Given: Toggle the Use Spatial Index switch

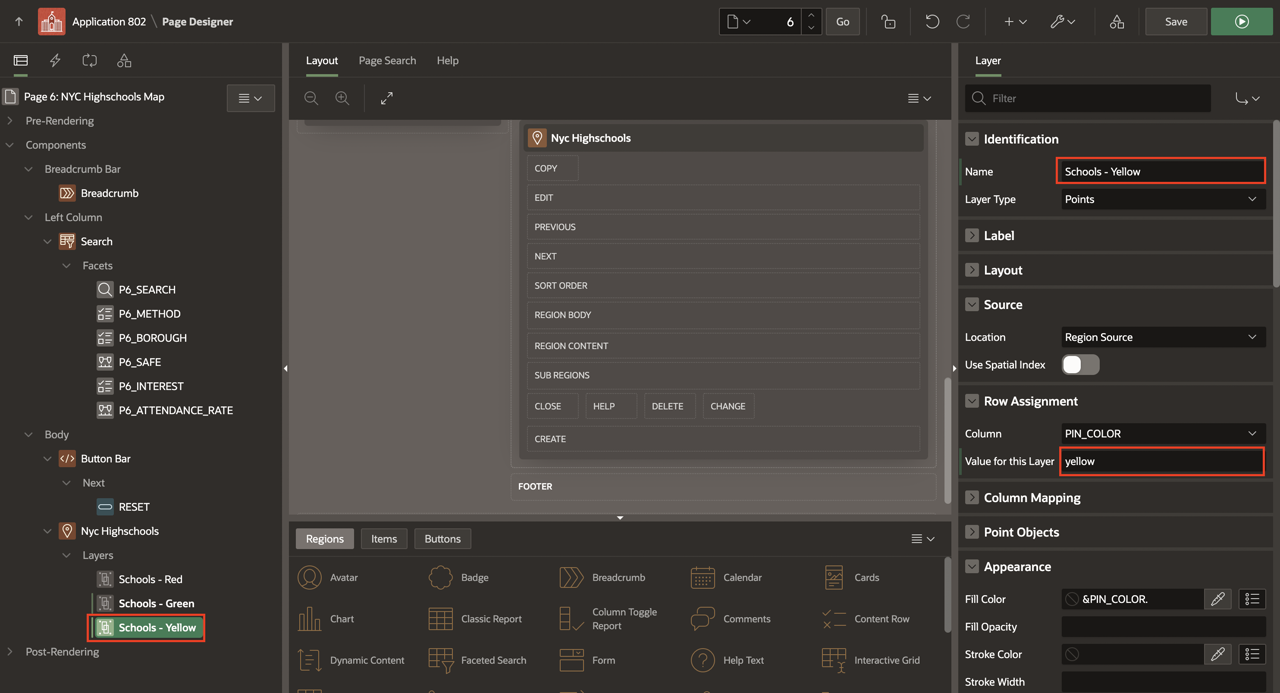Looking at the screenshot, I should tap(1080, 365).
